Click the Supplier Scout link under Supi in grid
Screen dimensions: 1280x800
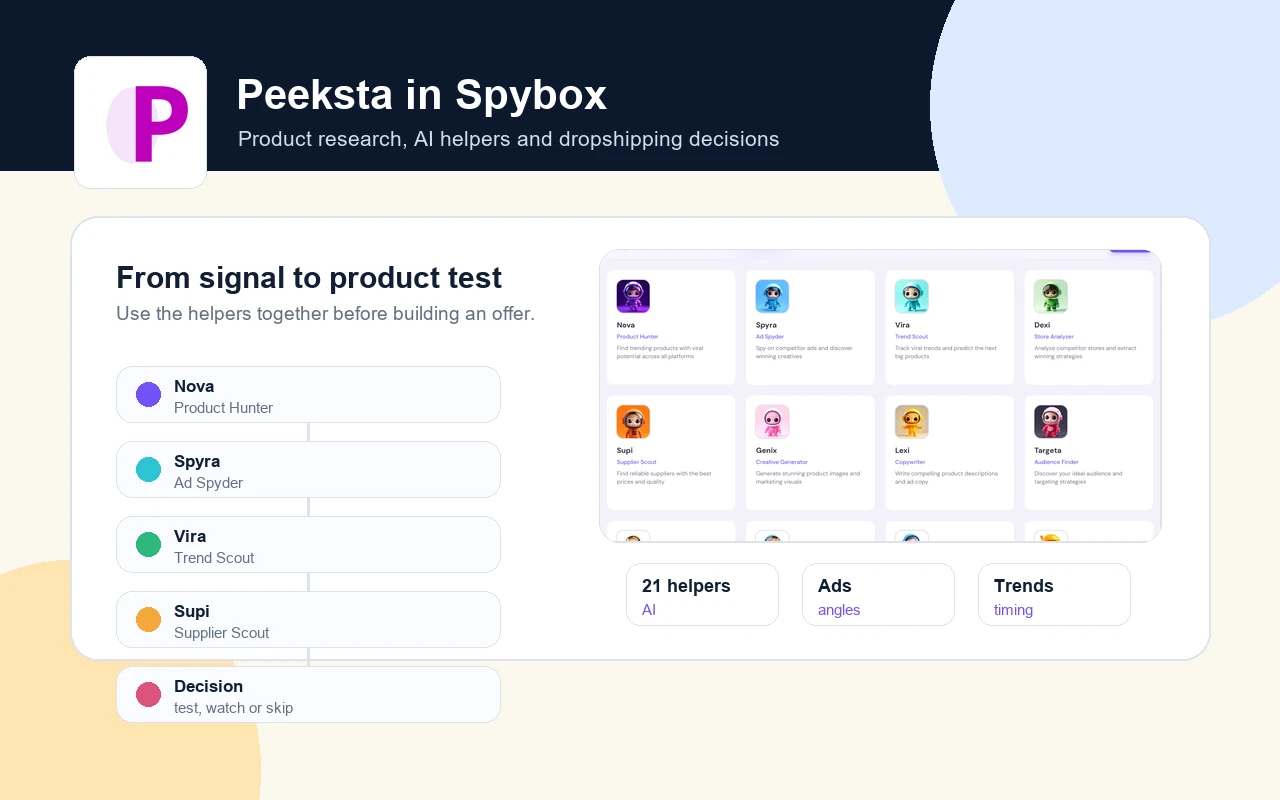click(636, 462)
